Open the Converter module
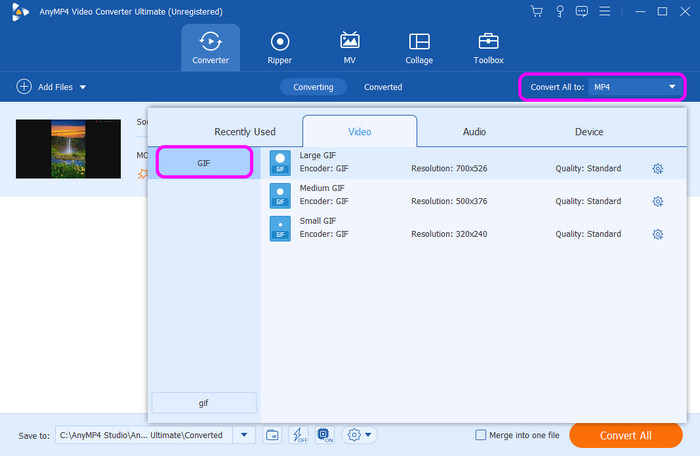This screenshot has width=700, height=456. 210,48
